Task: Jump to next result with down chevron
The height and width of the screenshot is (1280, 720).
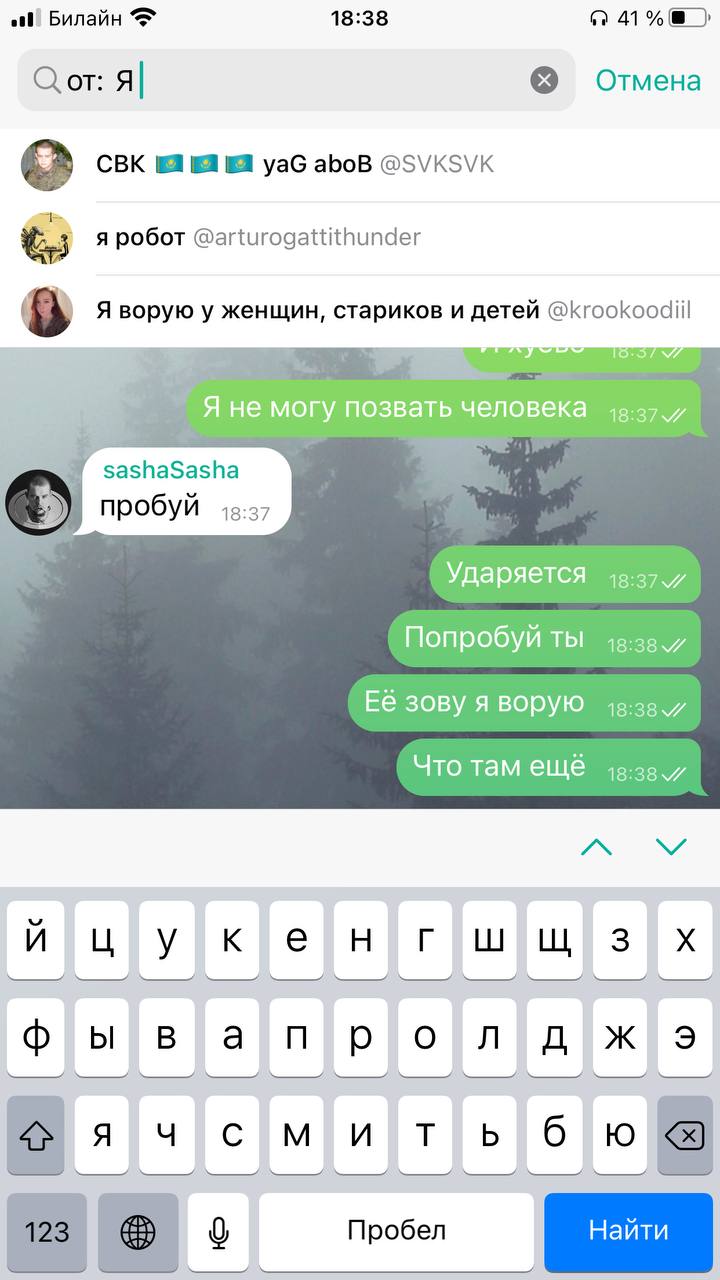Action: [x=671, y=847]
